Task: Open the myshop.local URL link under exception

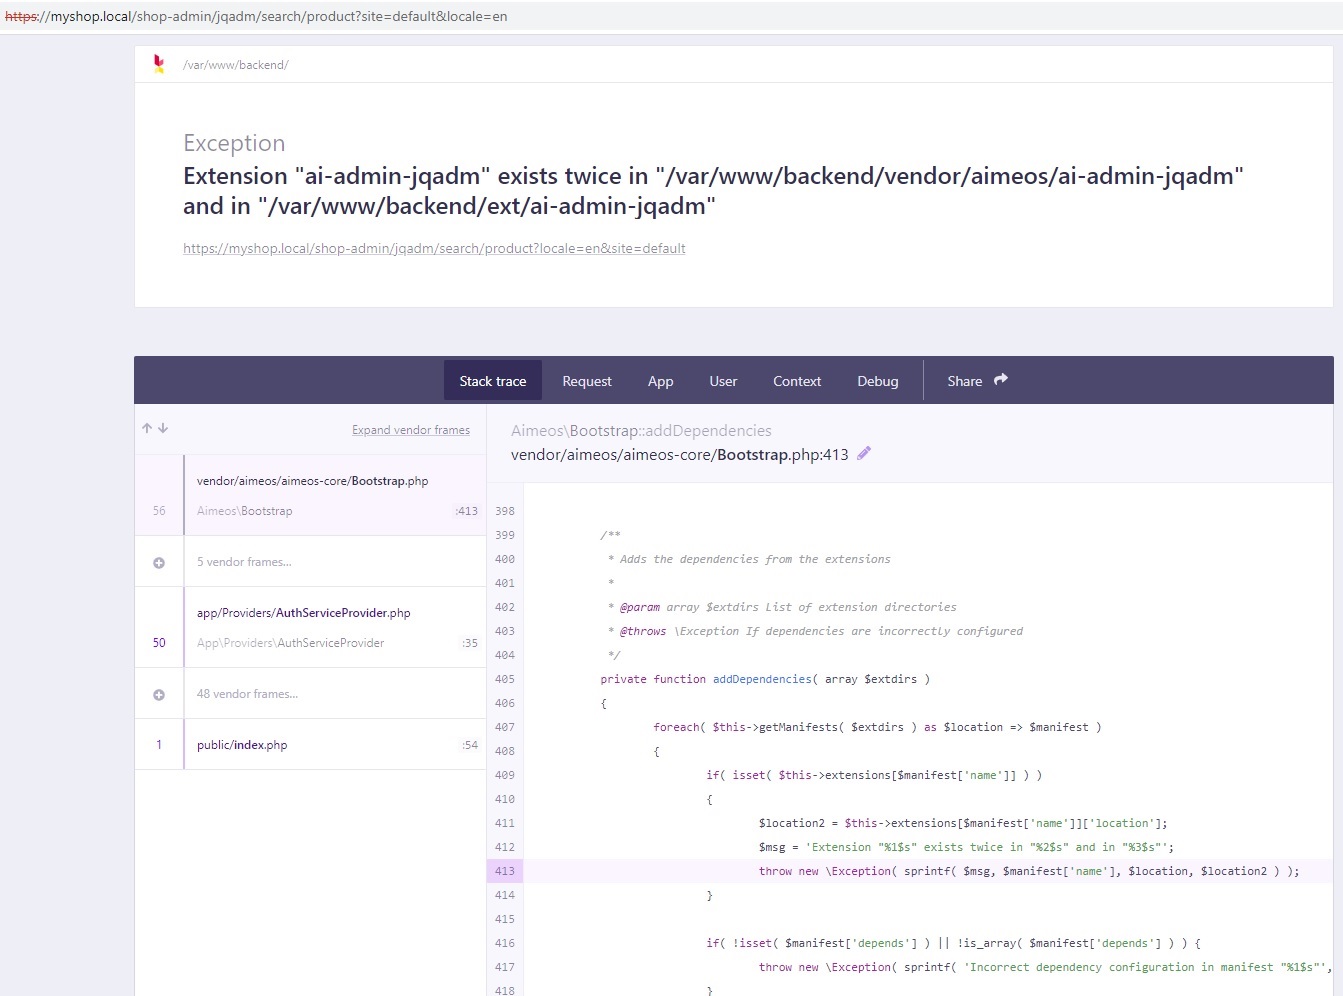Action: pos(434,248)
